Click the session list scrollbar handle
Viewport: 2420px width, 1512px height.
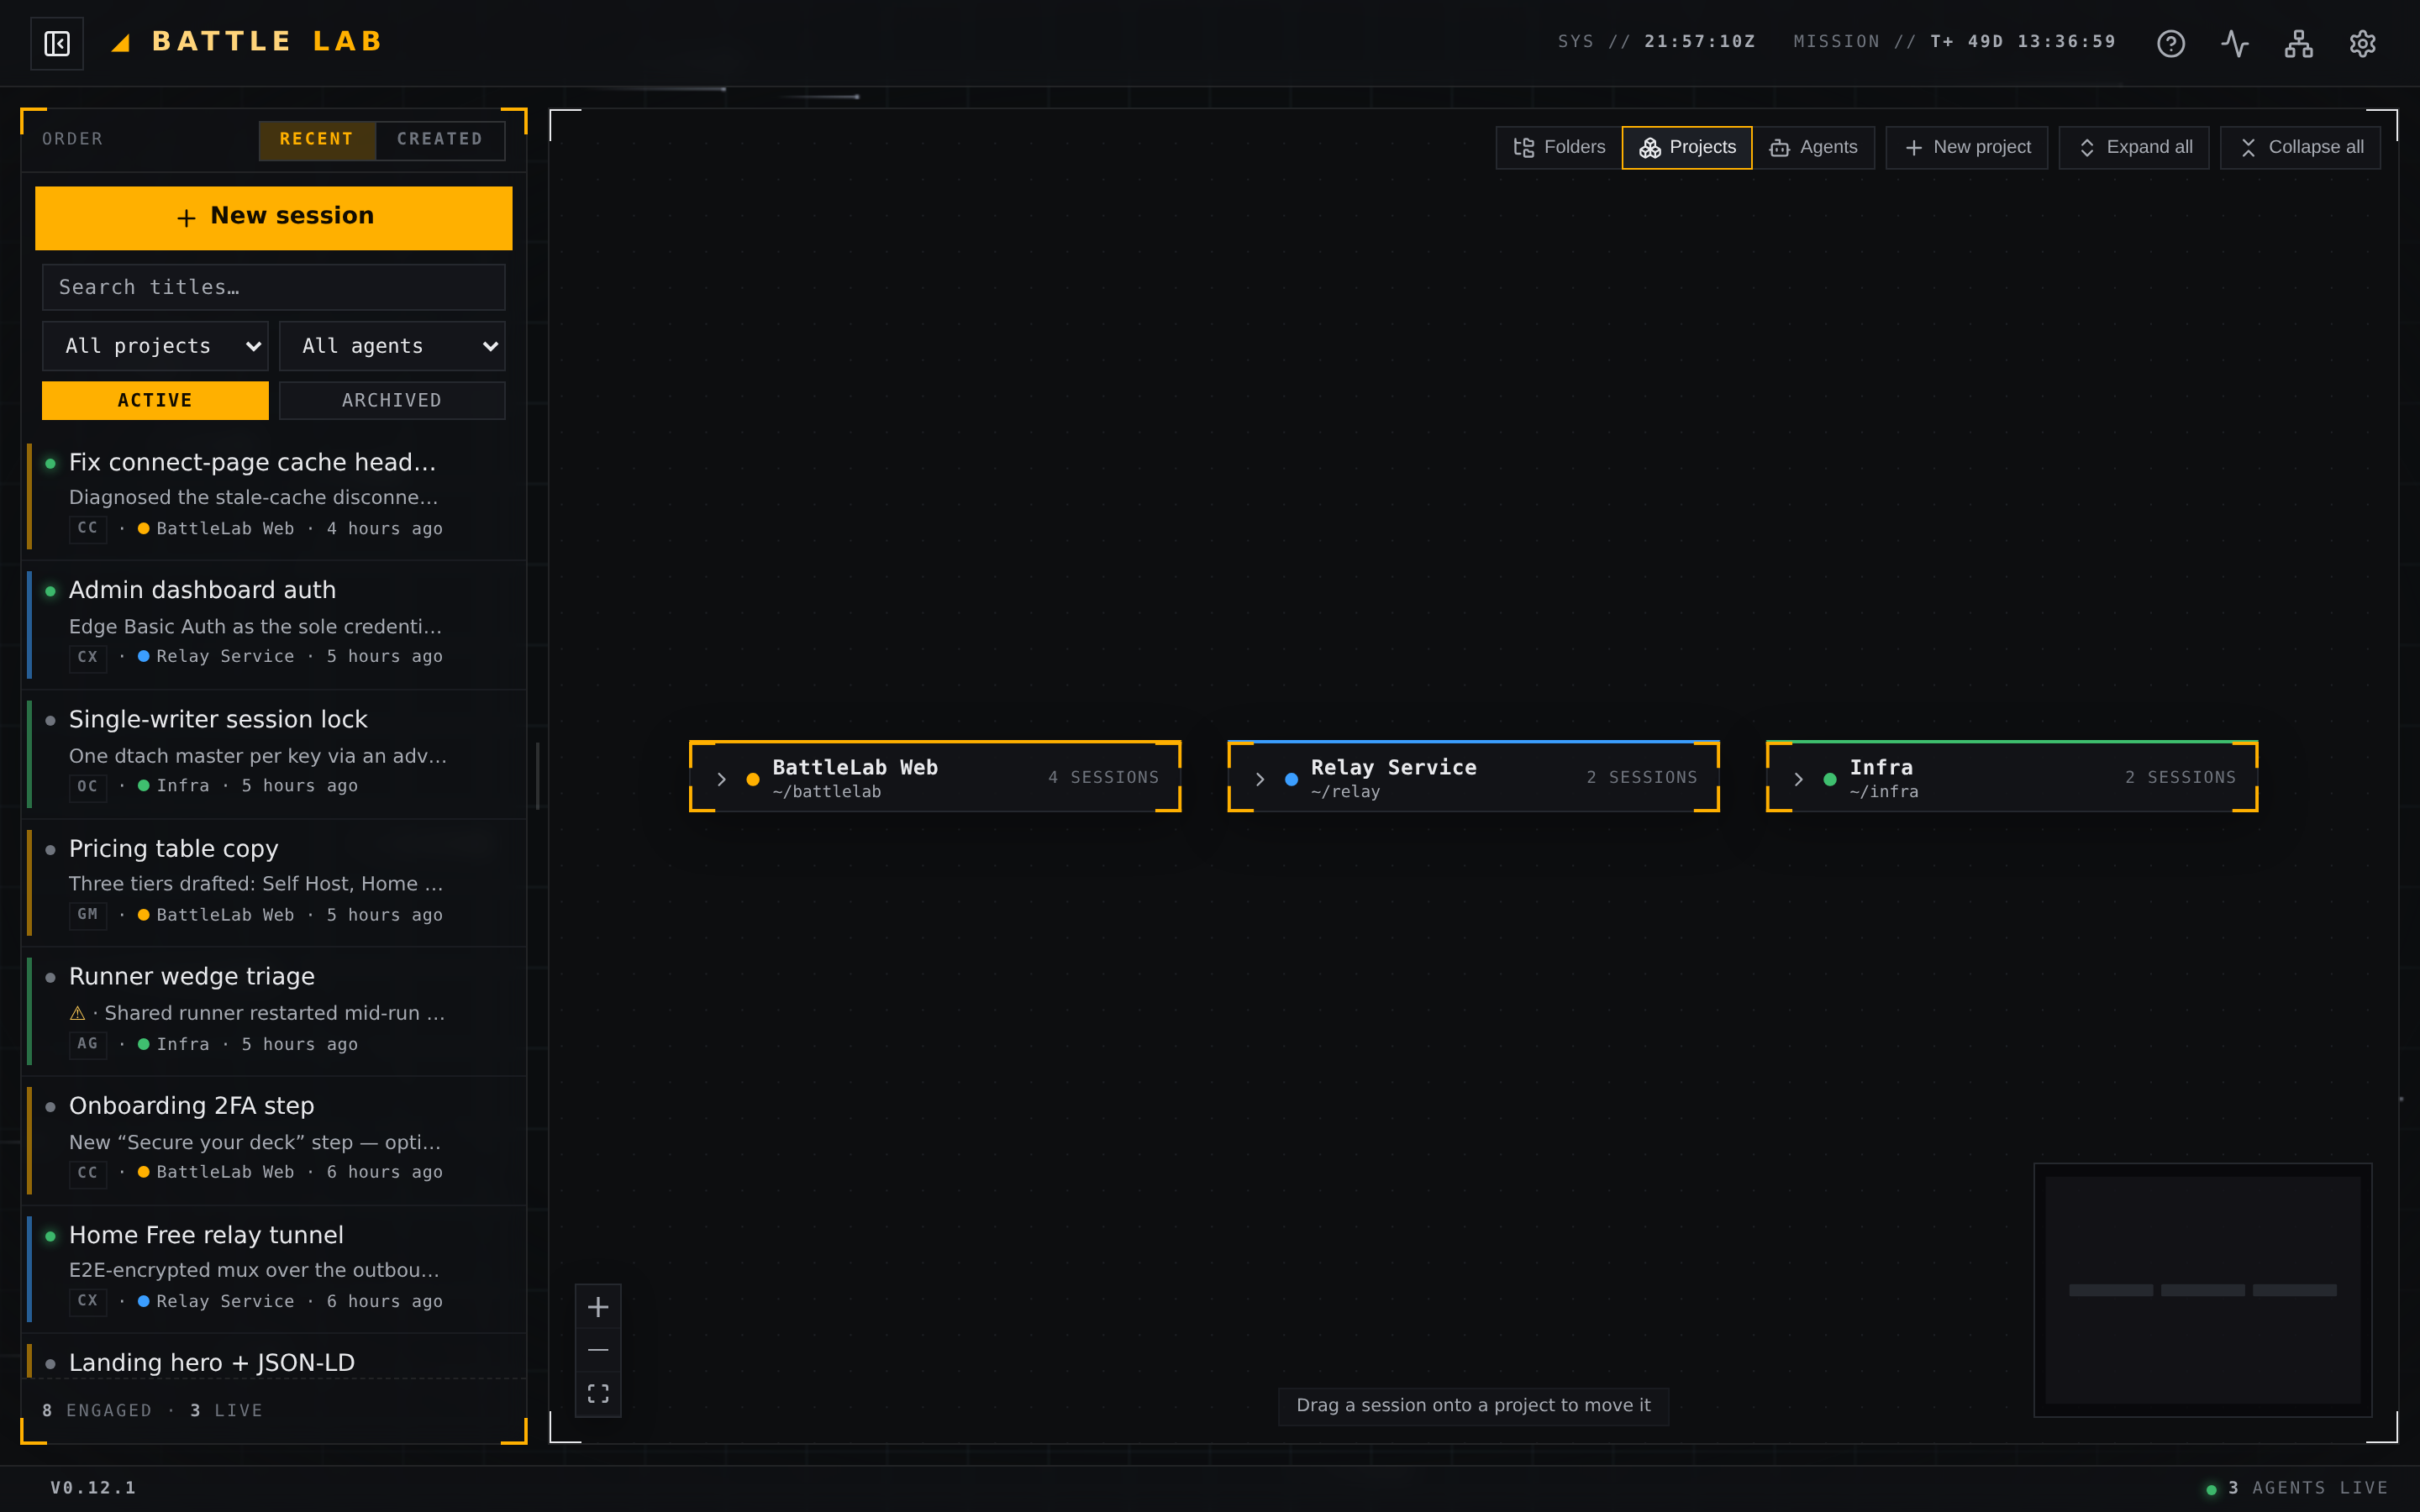point(538,775)
